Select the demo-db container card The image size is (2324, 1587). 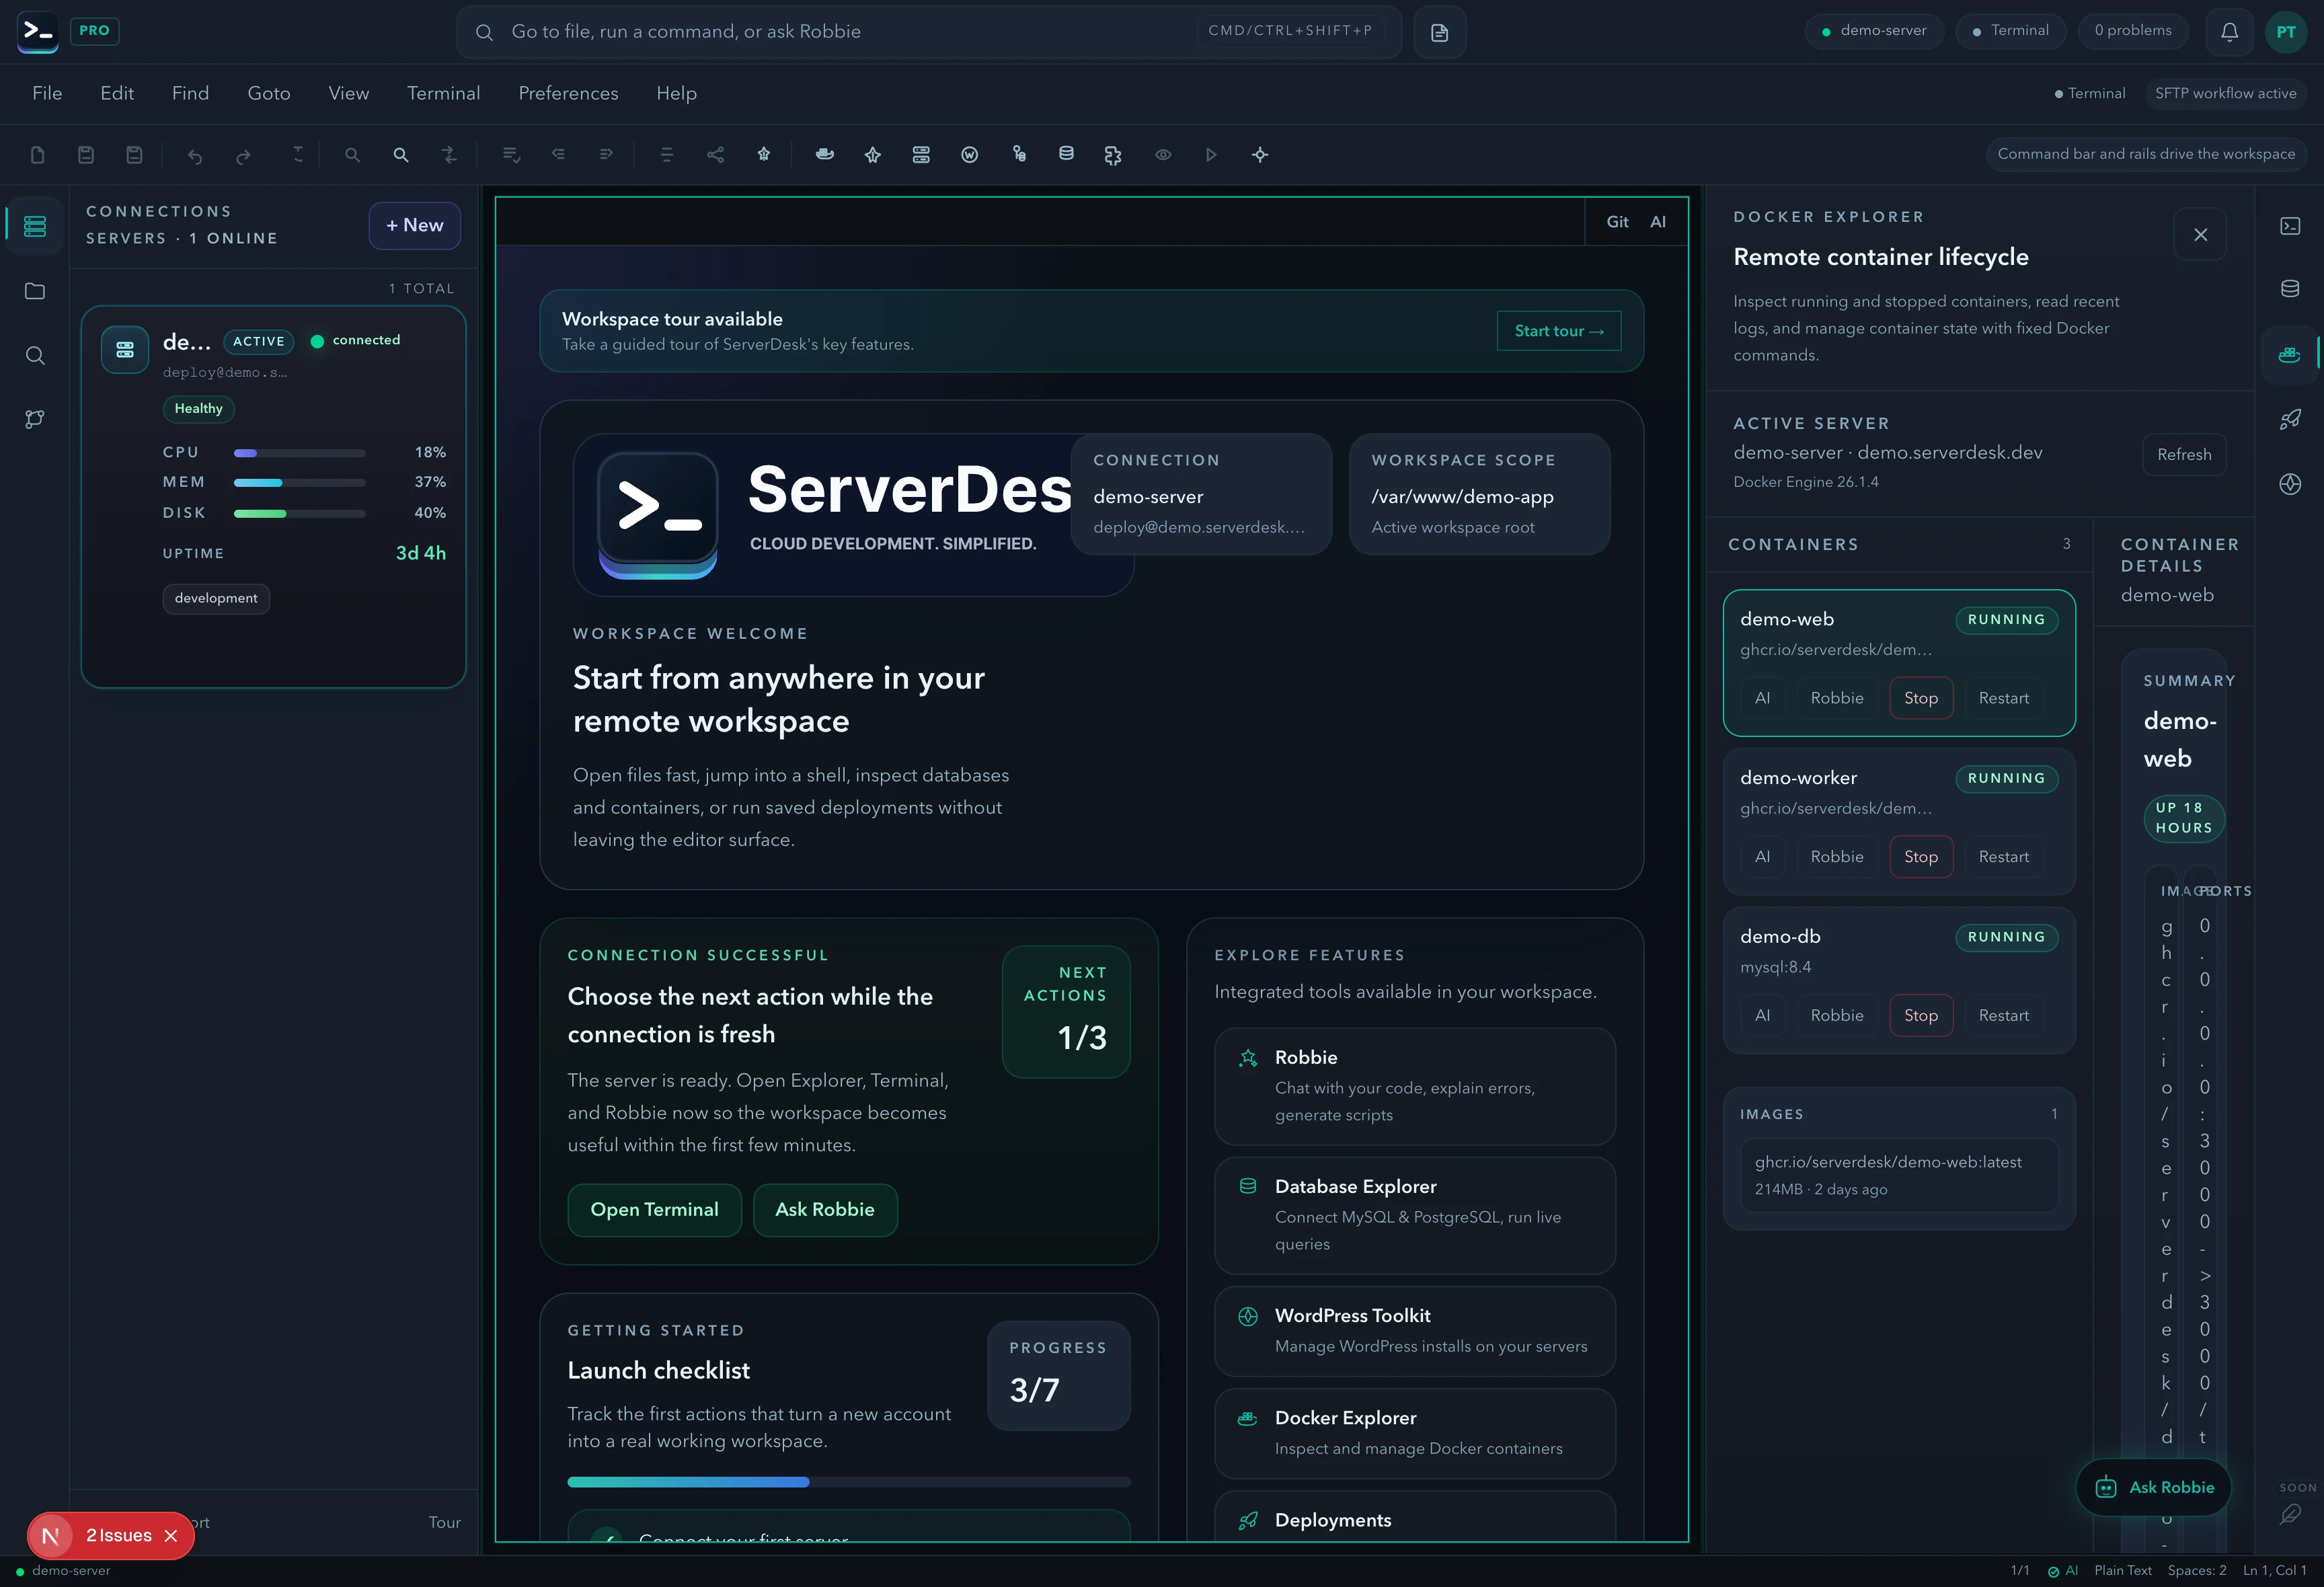[x=1899, y=981]
